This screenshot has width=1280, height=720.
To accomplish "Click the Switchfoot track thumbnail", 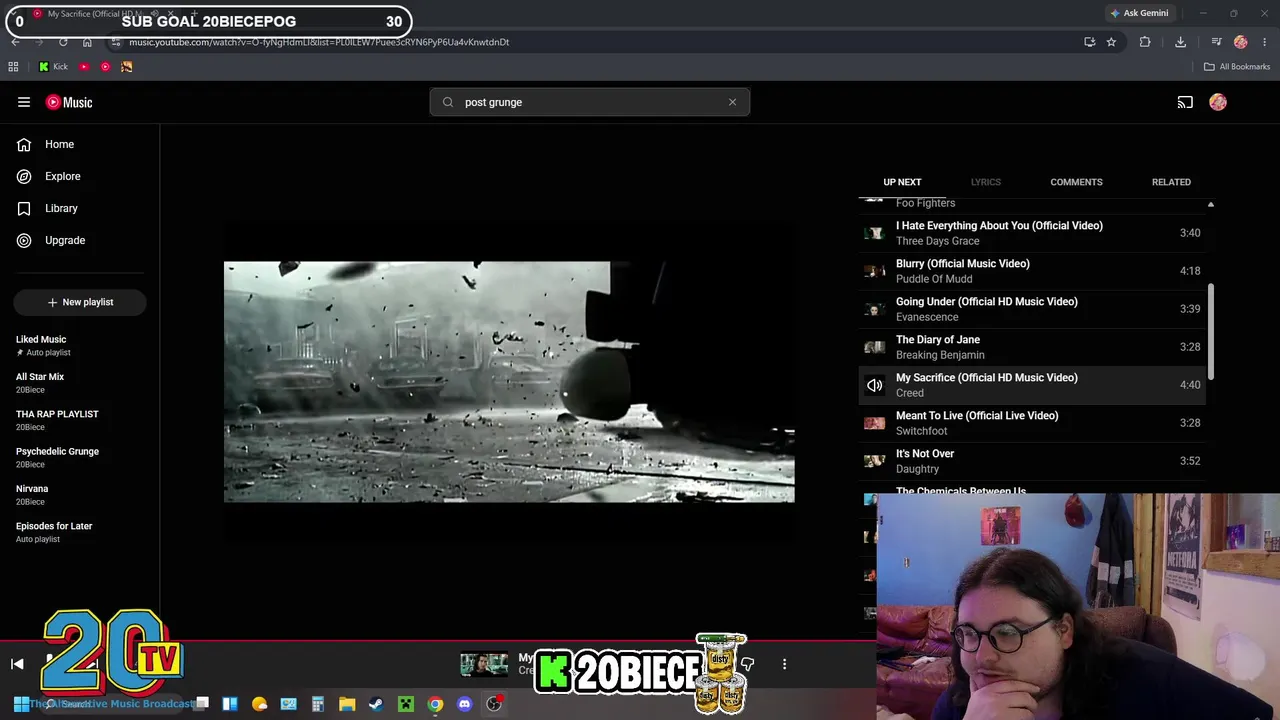I will 875,423.
